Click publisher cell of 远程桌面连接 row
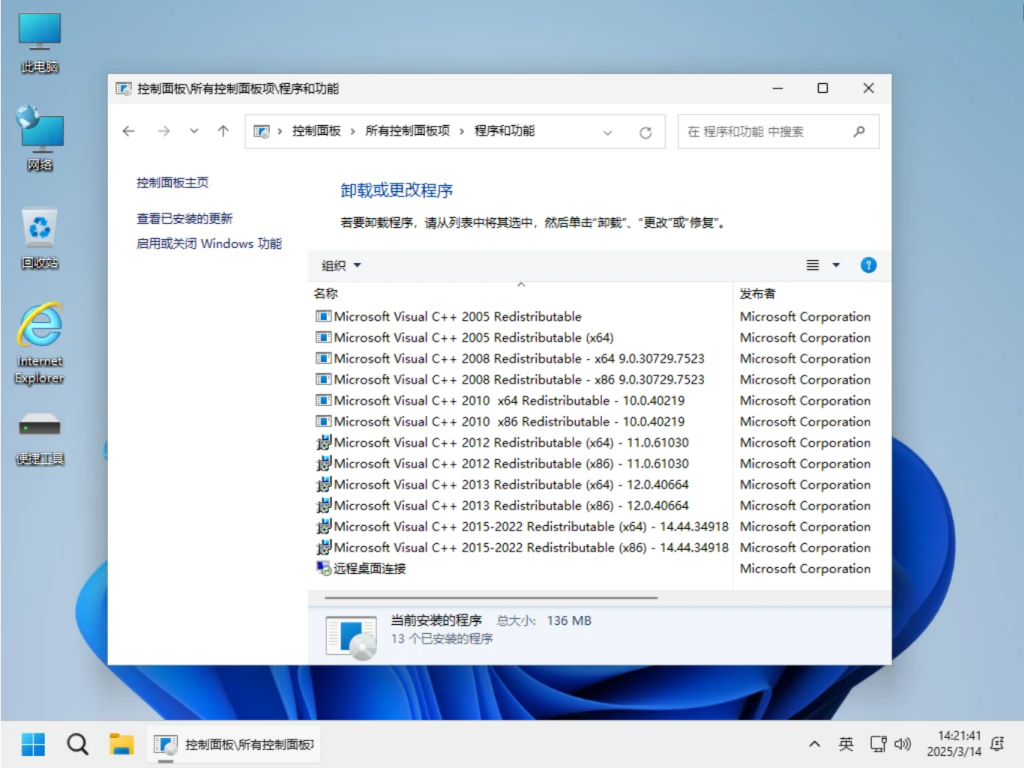Viewport: 1024px width, 768px height. (x=805, y=569)
